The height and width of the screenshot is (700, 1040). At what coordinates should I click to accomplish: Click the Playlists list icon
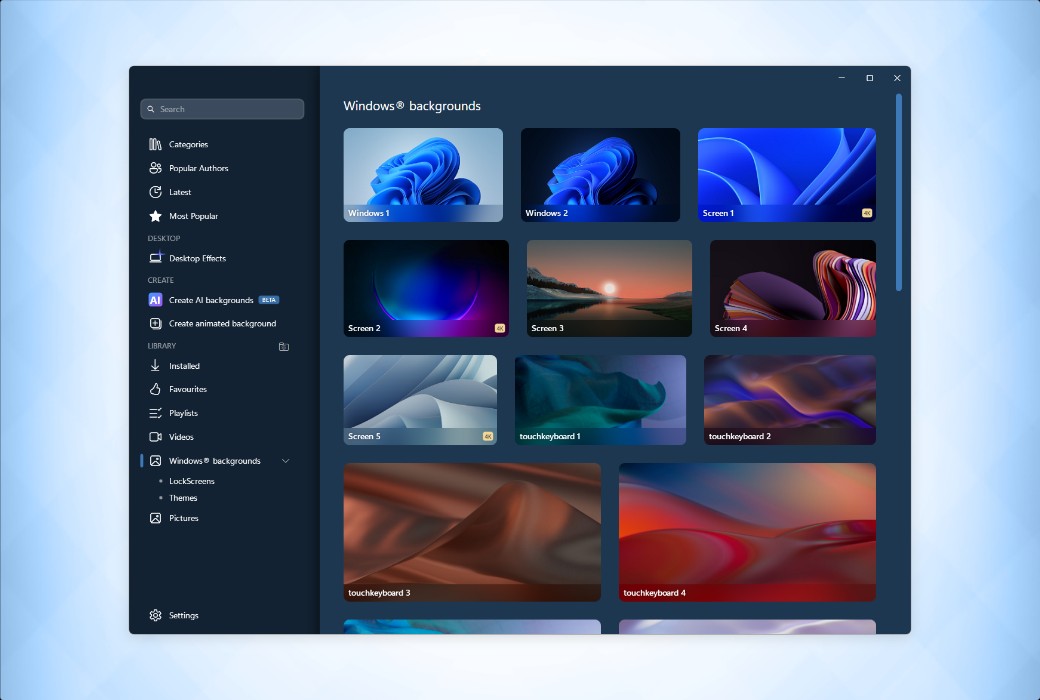[x=155, y=413]
